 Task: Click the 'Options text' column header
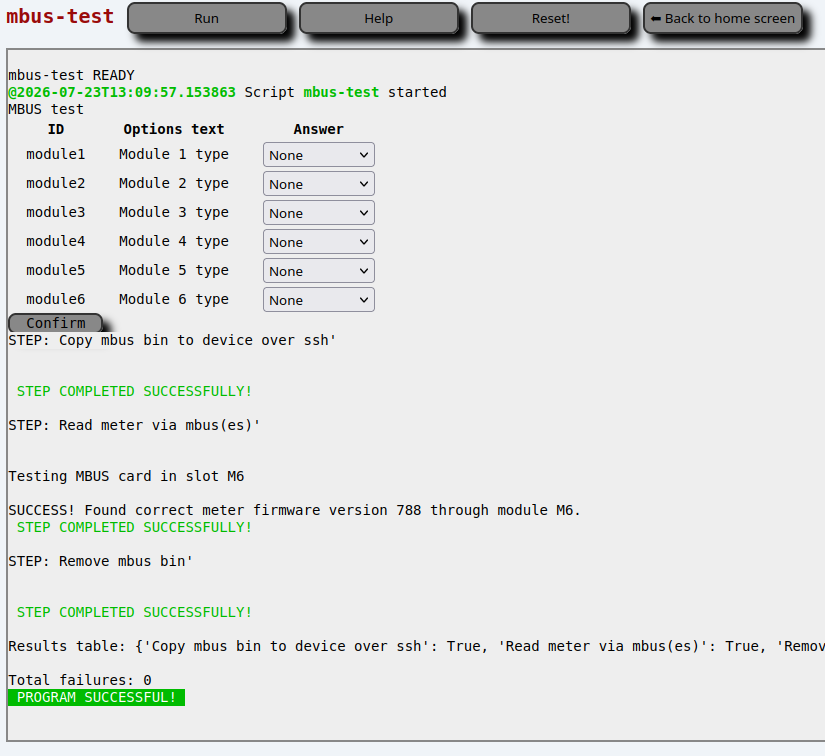[x=174, y=129]
